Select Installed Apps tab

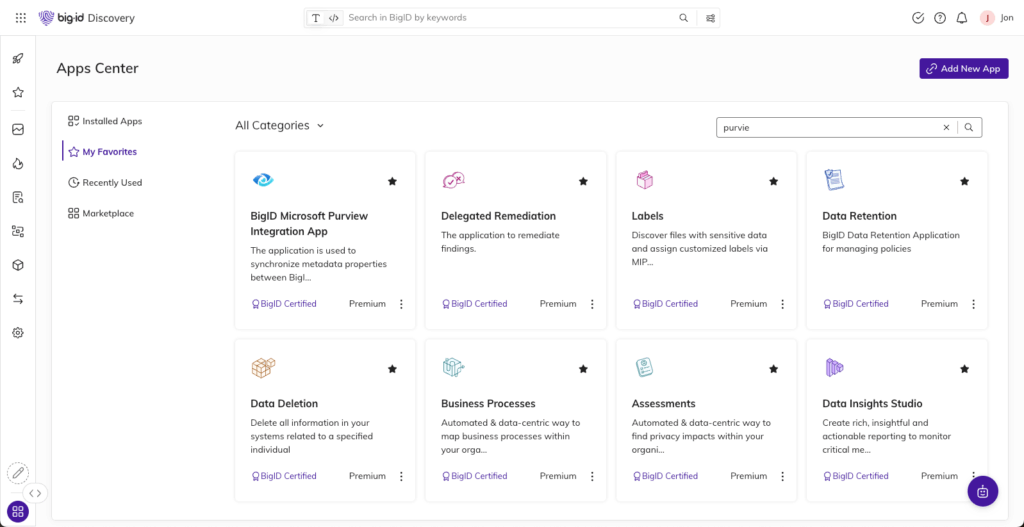click(104, 121)
